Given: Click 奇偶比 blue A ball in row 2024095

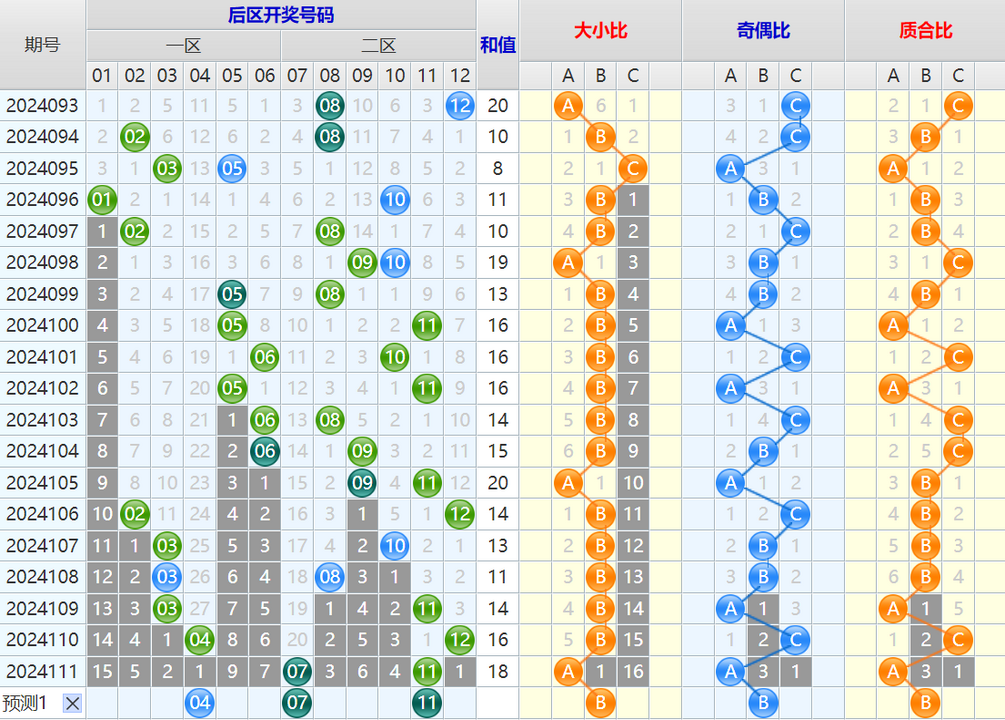Looking at the screenshot, I should 731,169.
